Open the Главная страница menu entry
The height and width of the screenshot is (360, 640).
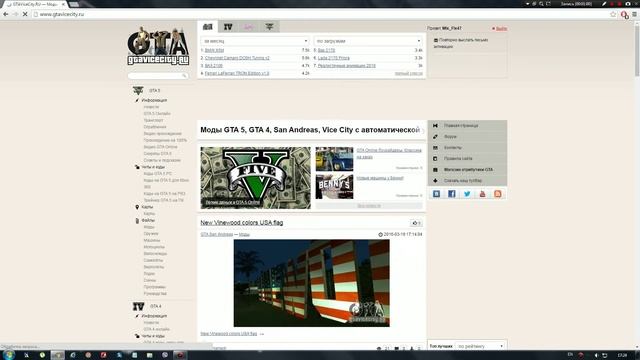tap(461, 126)
